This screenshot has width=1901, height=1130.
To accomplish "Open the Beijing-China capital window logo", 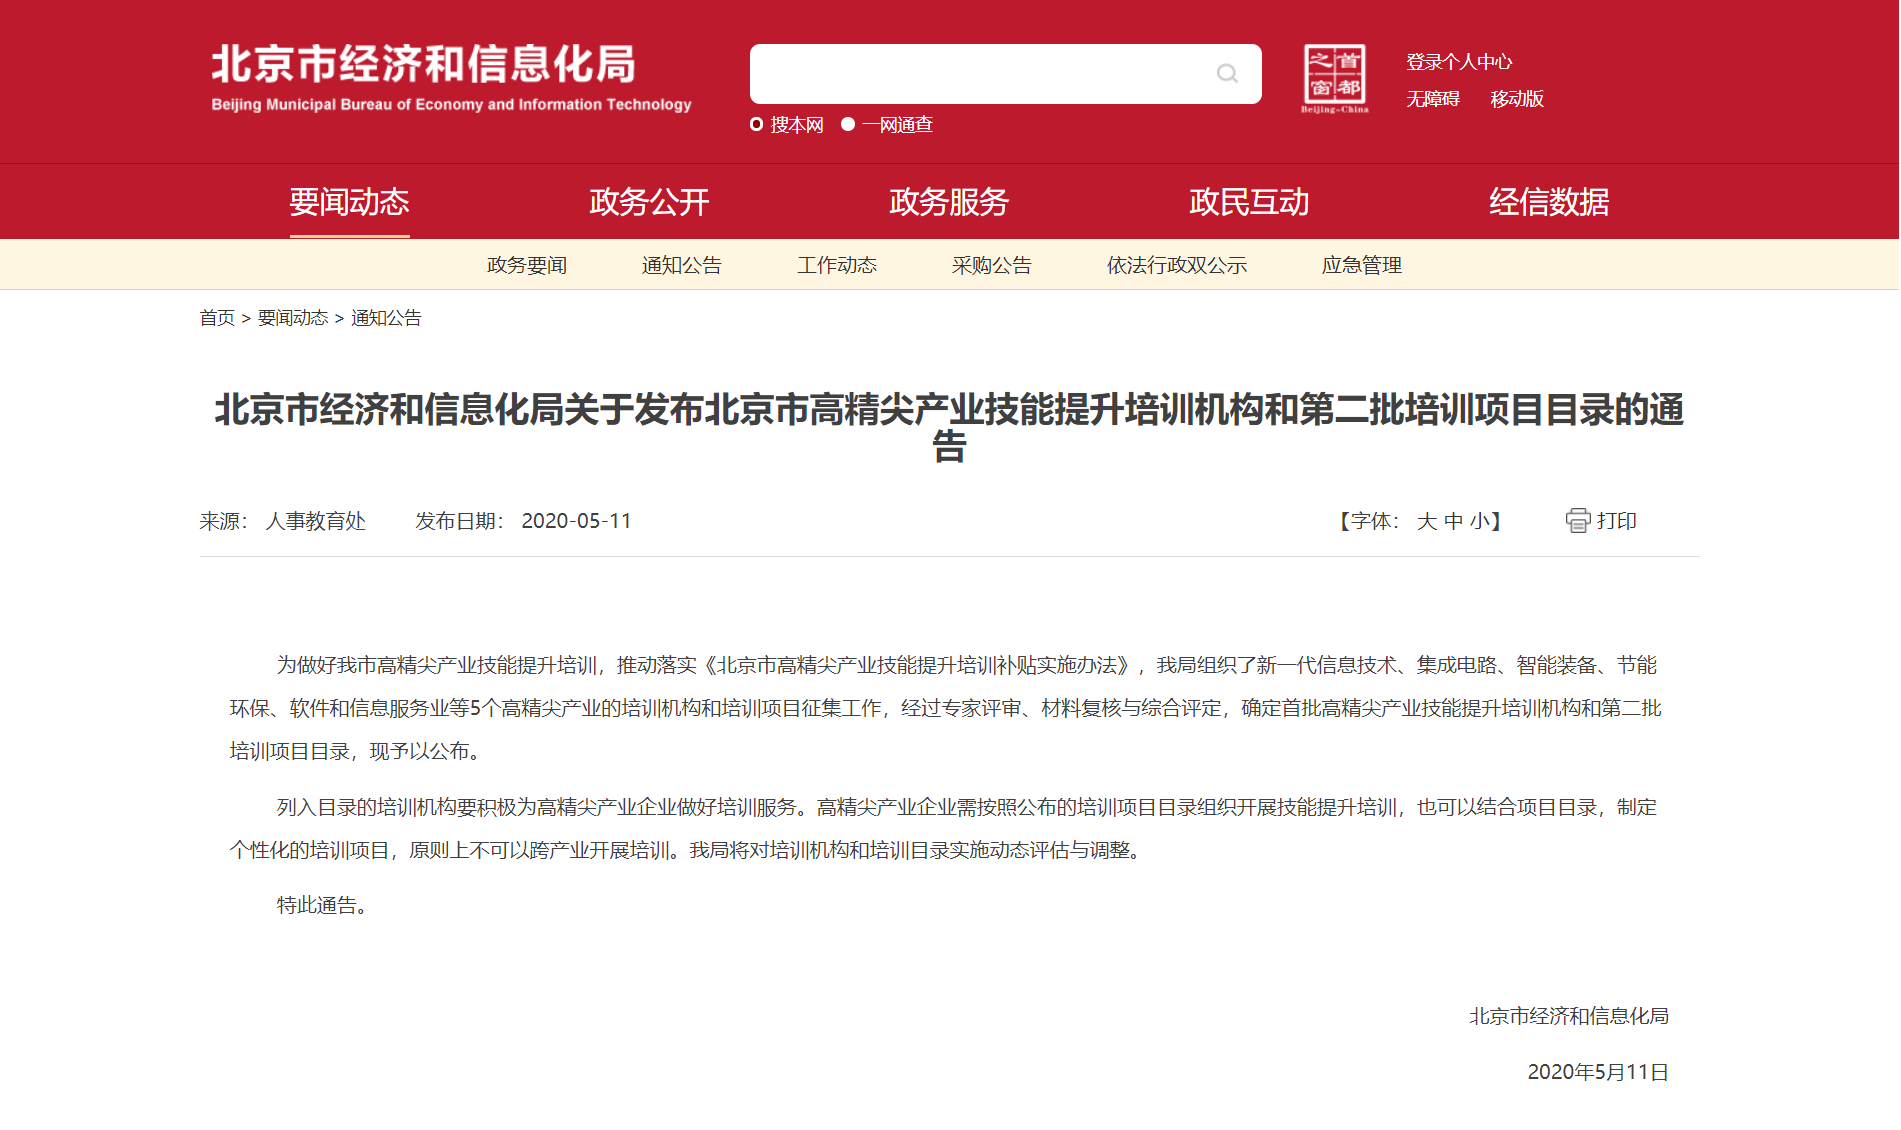I will 1335,79.
